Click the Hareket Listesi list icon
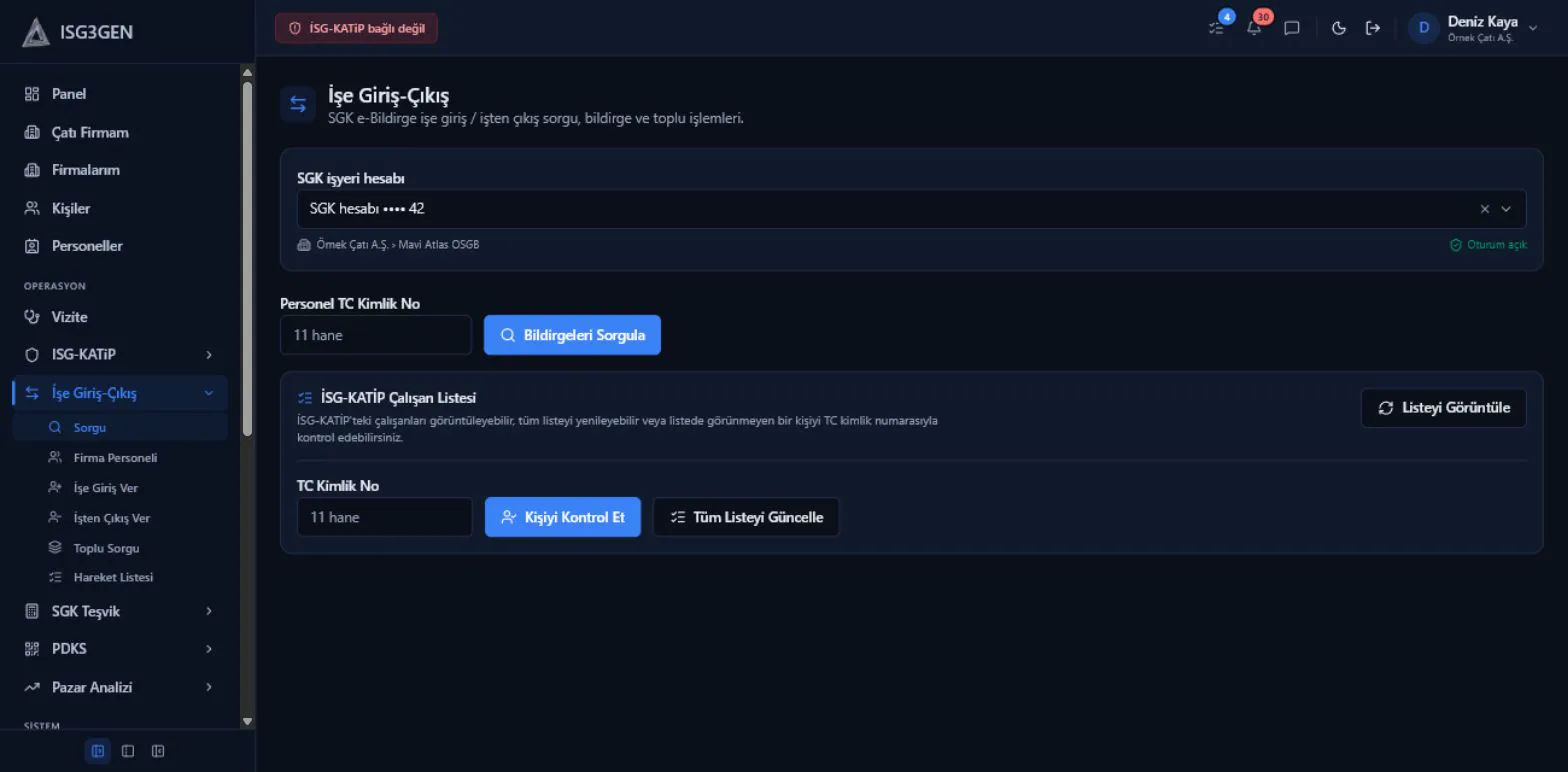Image resolution: width=1568 pixels, height=772 pixels. point(55,577)
